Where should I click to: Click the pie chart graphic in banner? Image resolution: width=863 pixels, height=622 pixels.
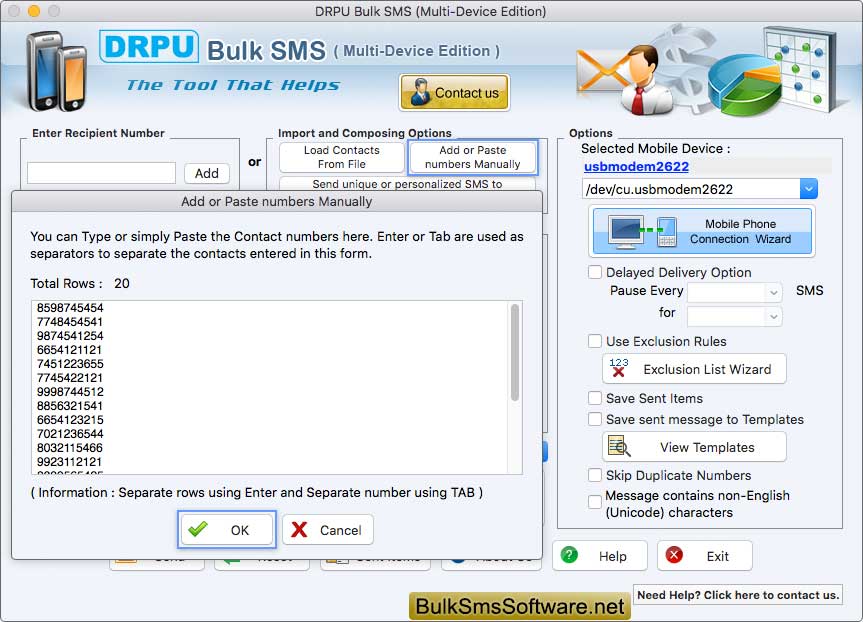pyautogui.click(x=745, y=86)
